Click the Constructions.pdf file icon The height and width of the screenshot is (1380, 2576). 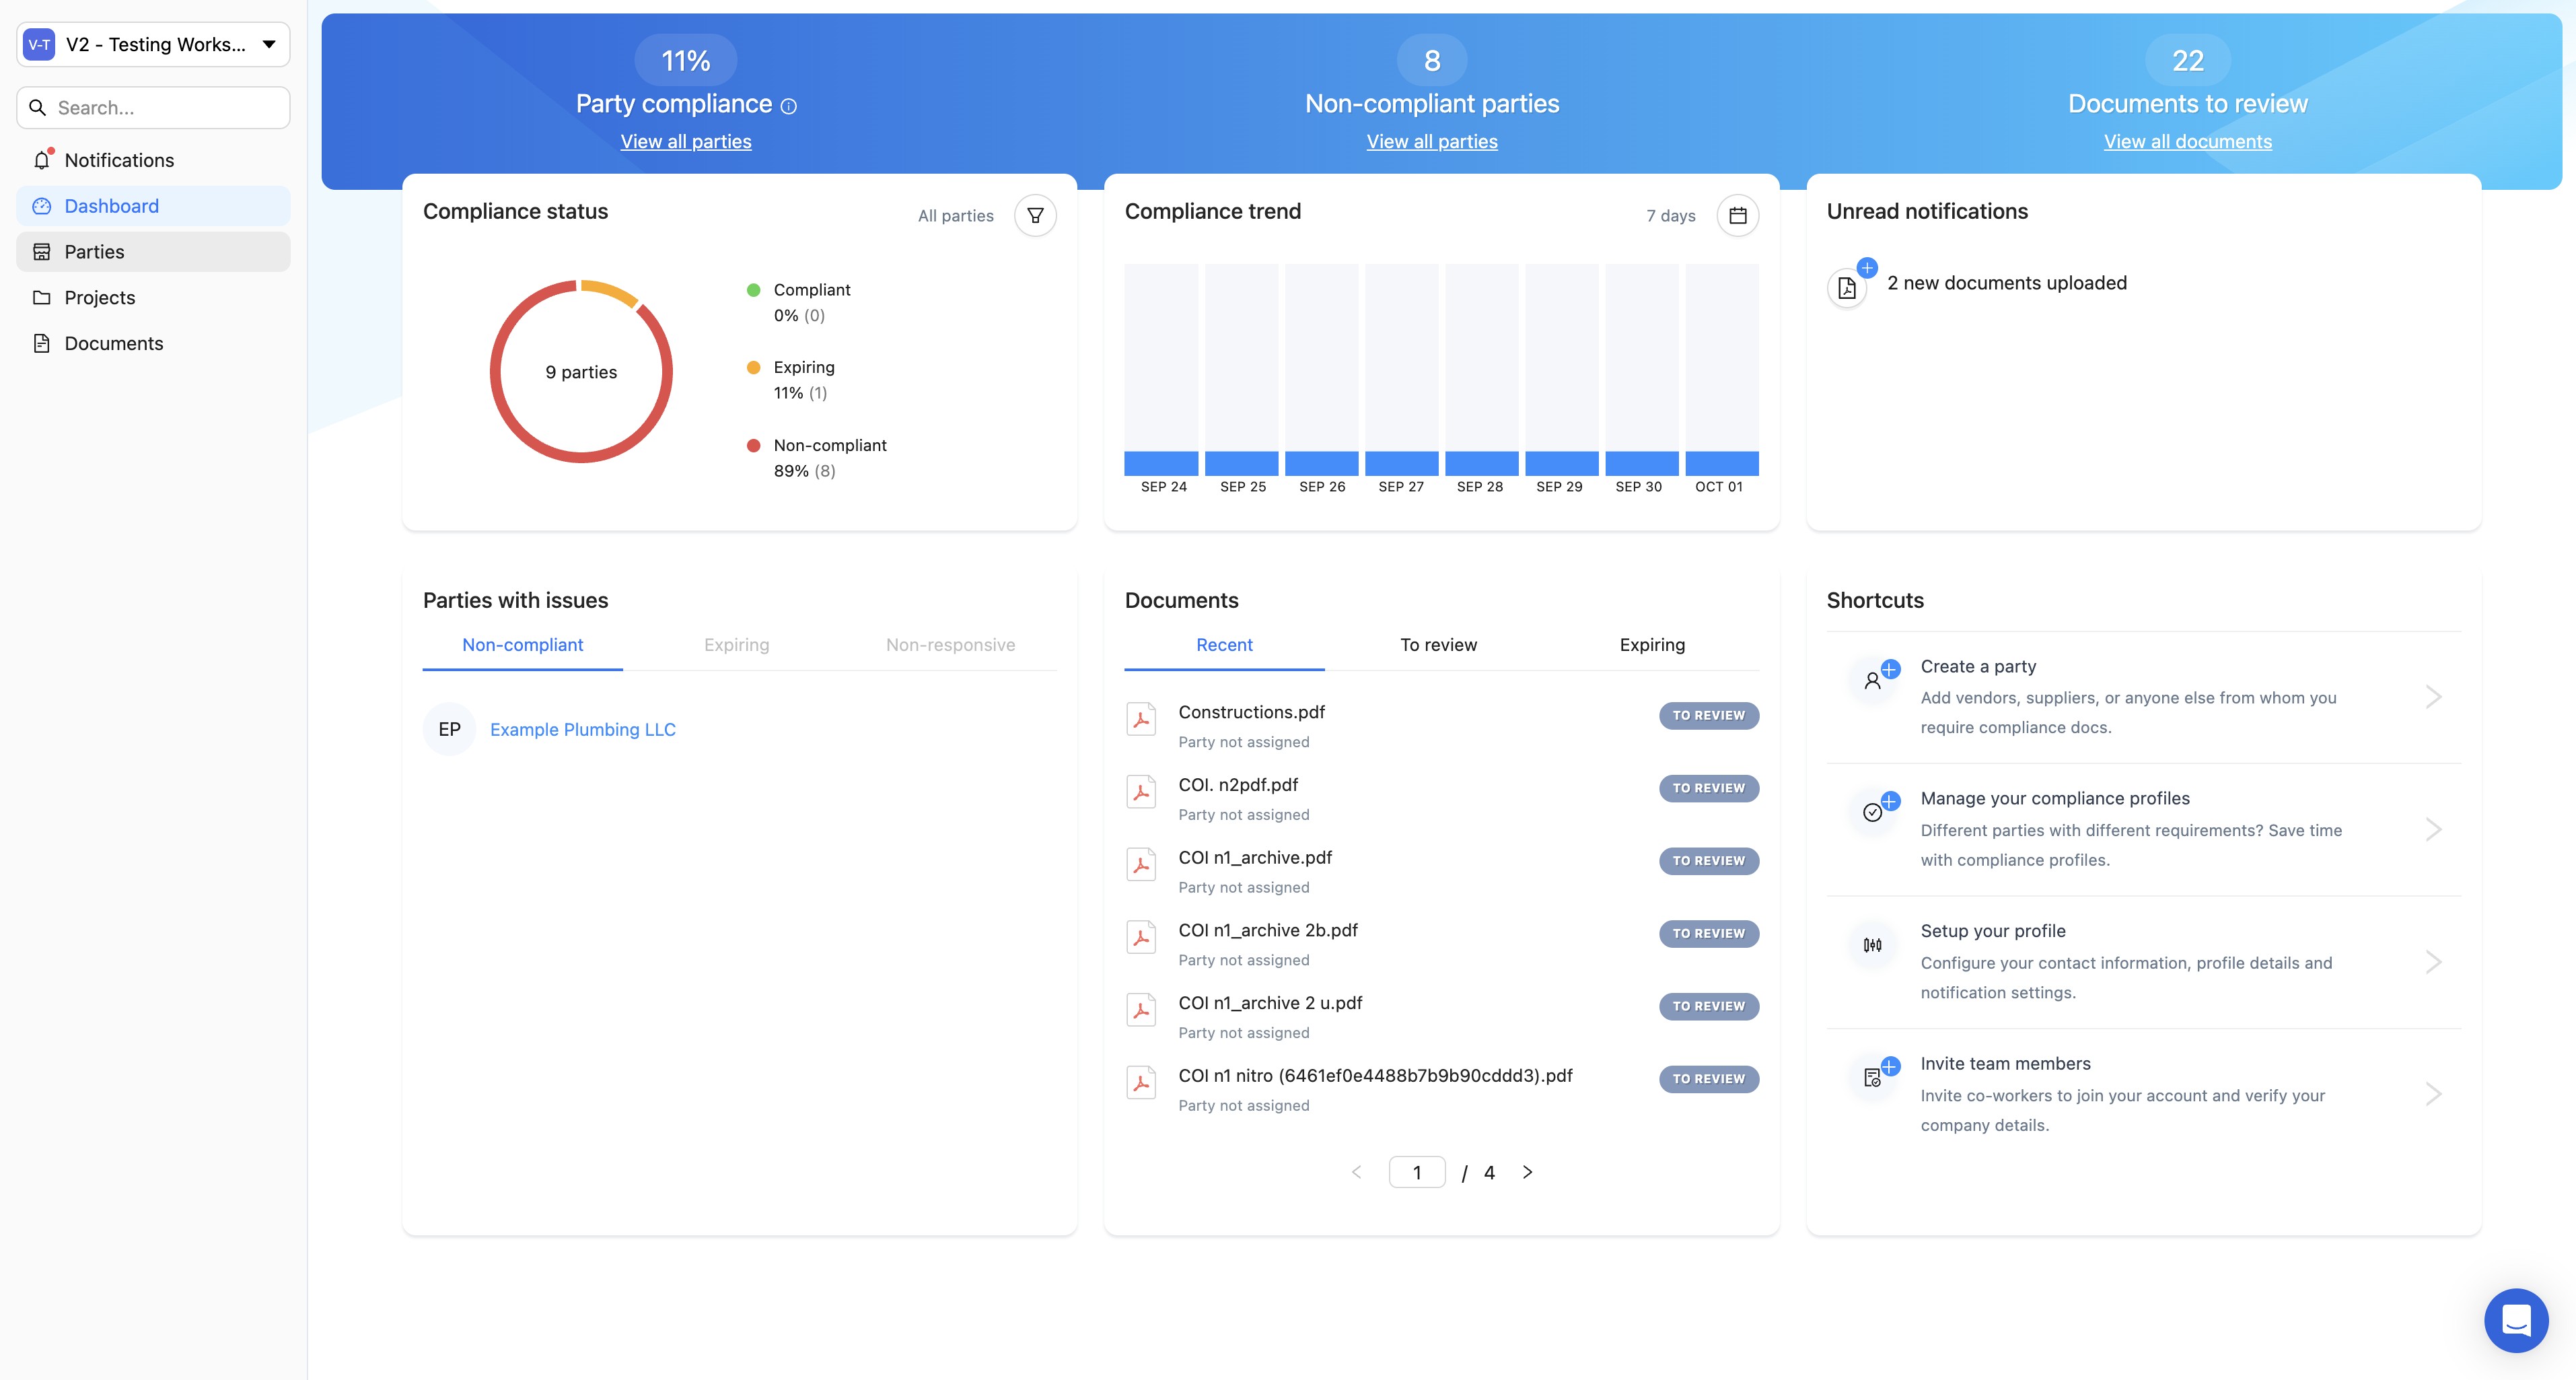point(1141,719)
